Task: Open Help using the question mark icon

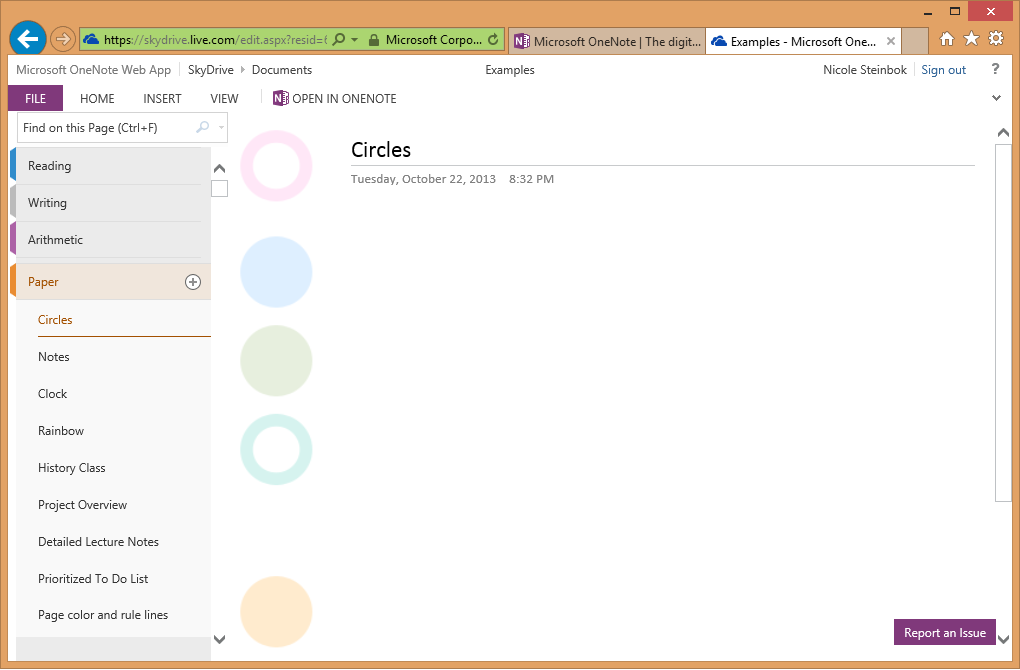Action: [x=997, y=70]
